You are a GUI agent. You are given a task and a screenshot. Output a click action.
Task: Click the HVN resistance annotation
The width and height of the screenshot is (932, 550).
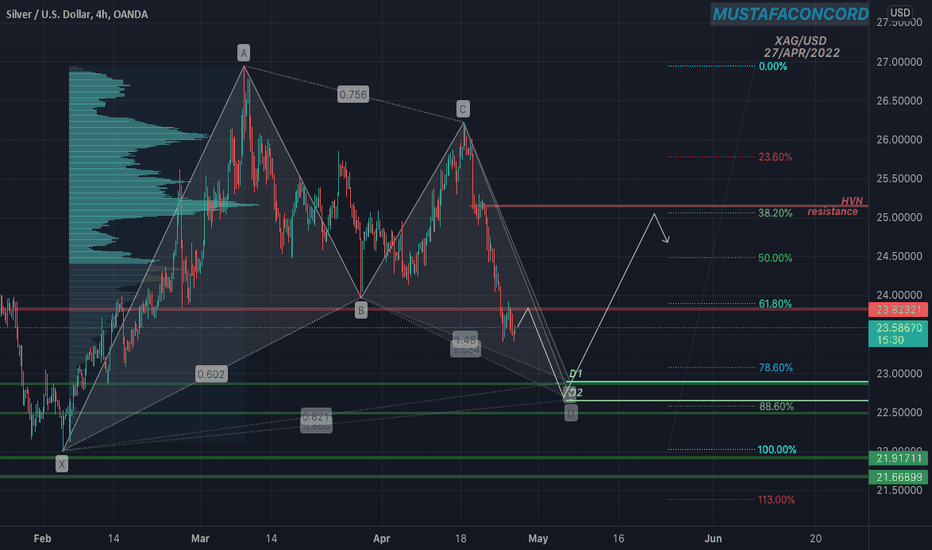click(835, 206)
